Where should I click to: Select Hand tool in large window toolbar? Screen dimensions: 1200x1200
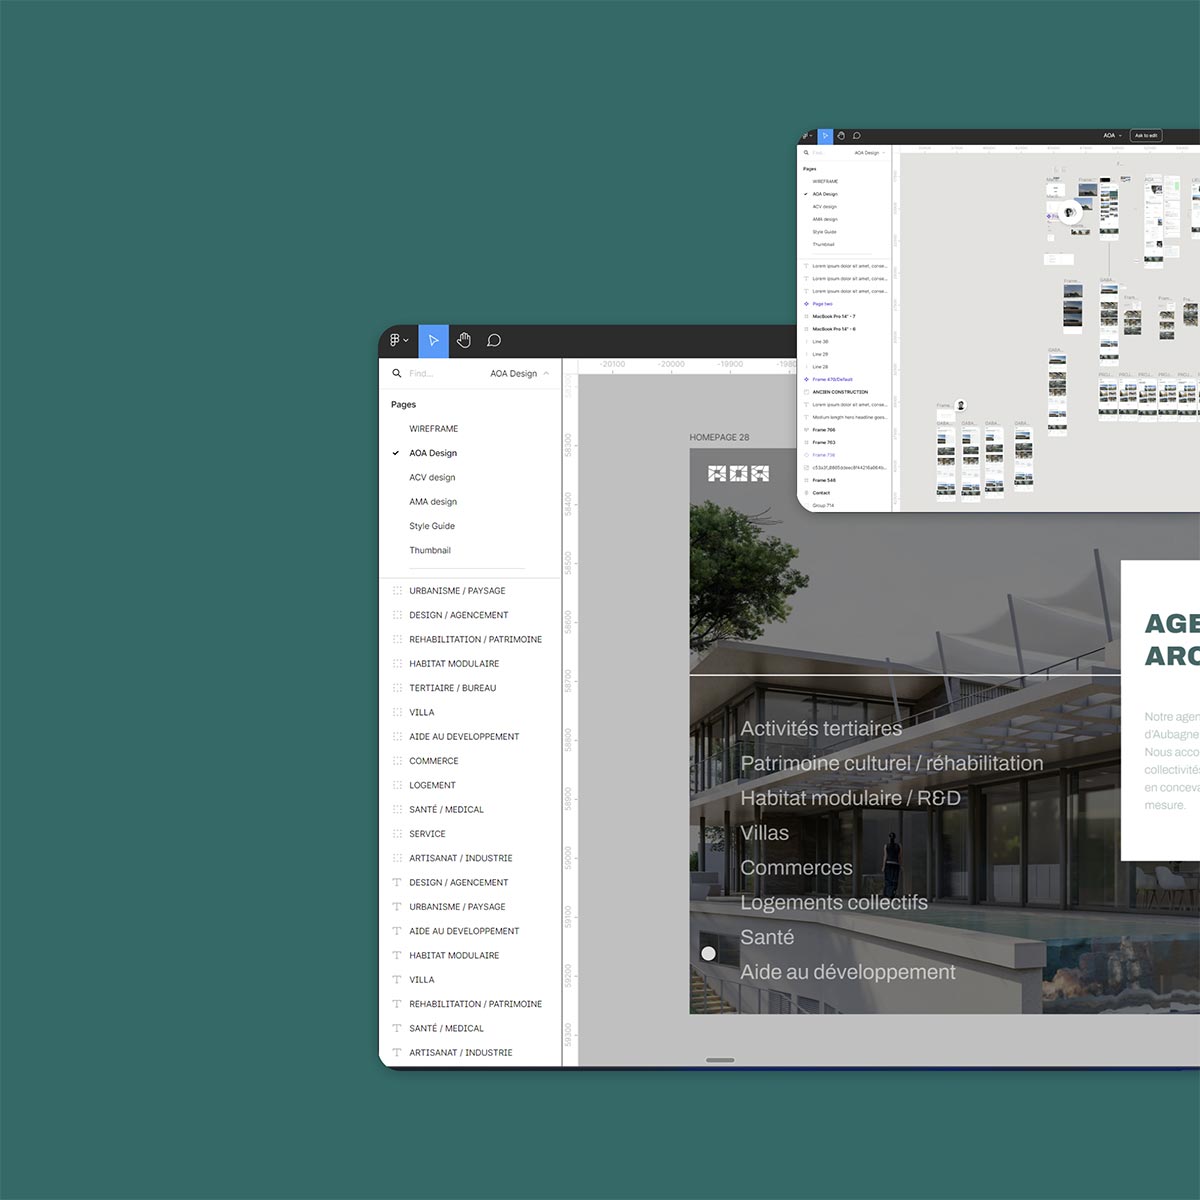464,340
